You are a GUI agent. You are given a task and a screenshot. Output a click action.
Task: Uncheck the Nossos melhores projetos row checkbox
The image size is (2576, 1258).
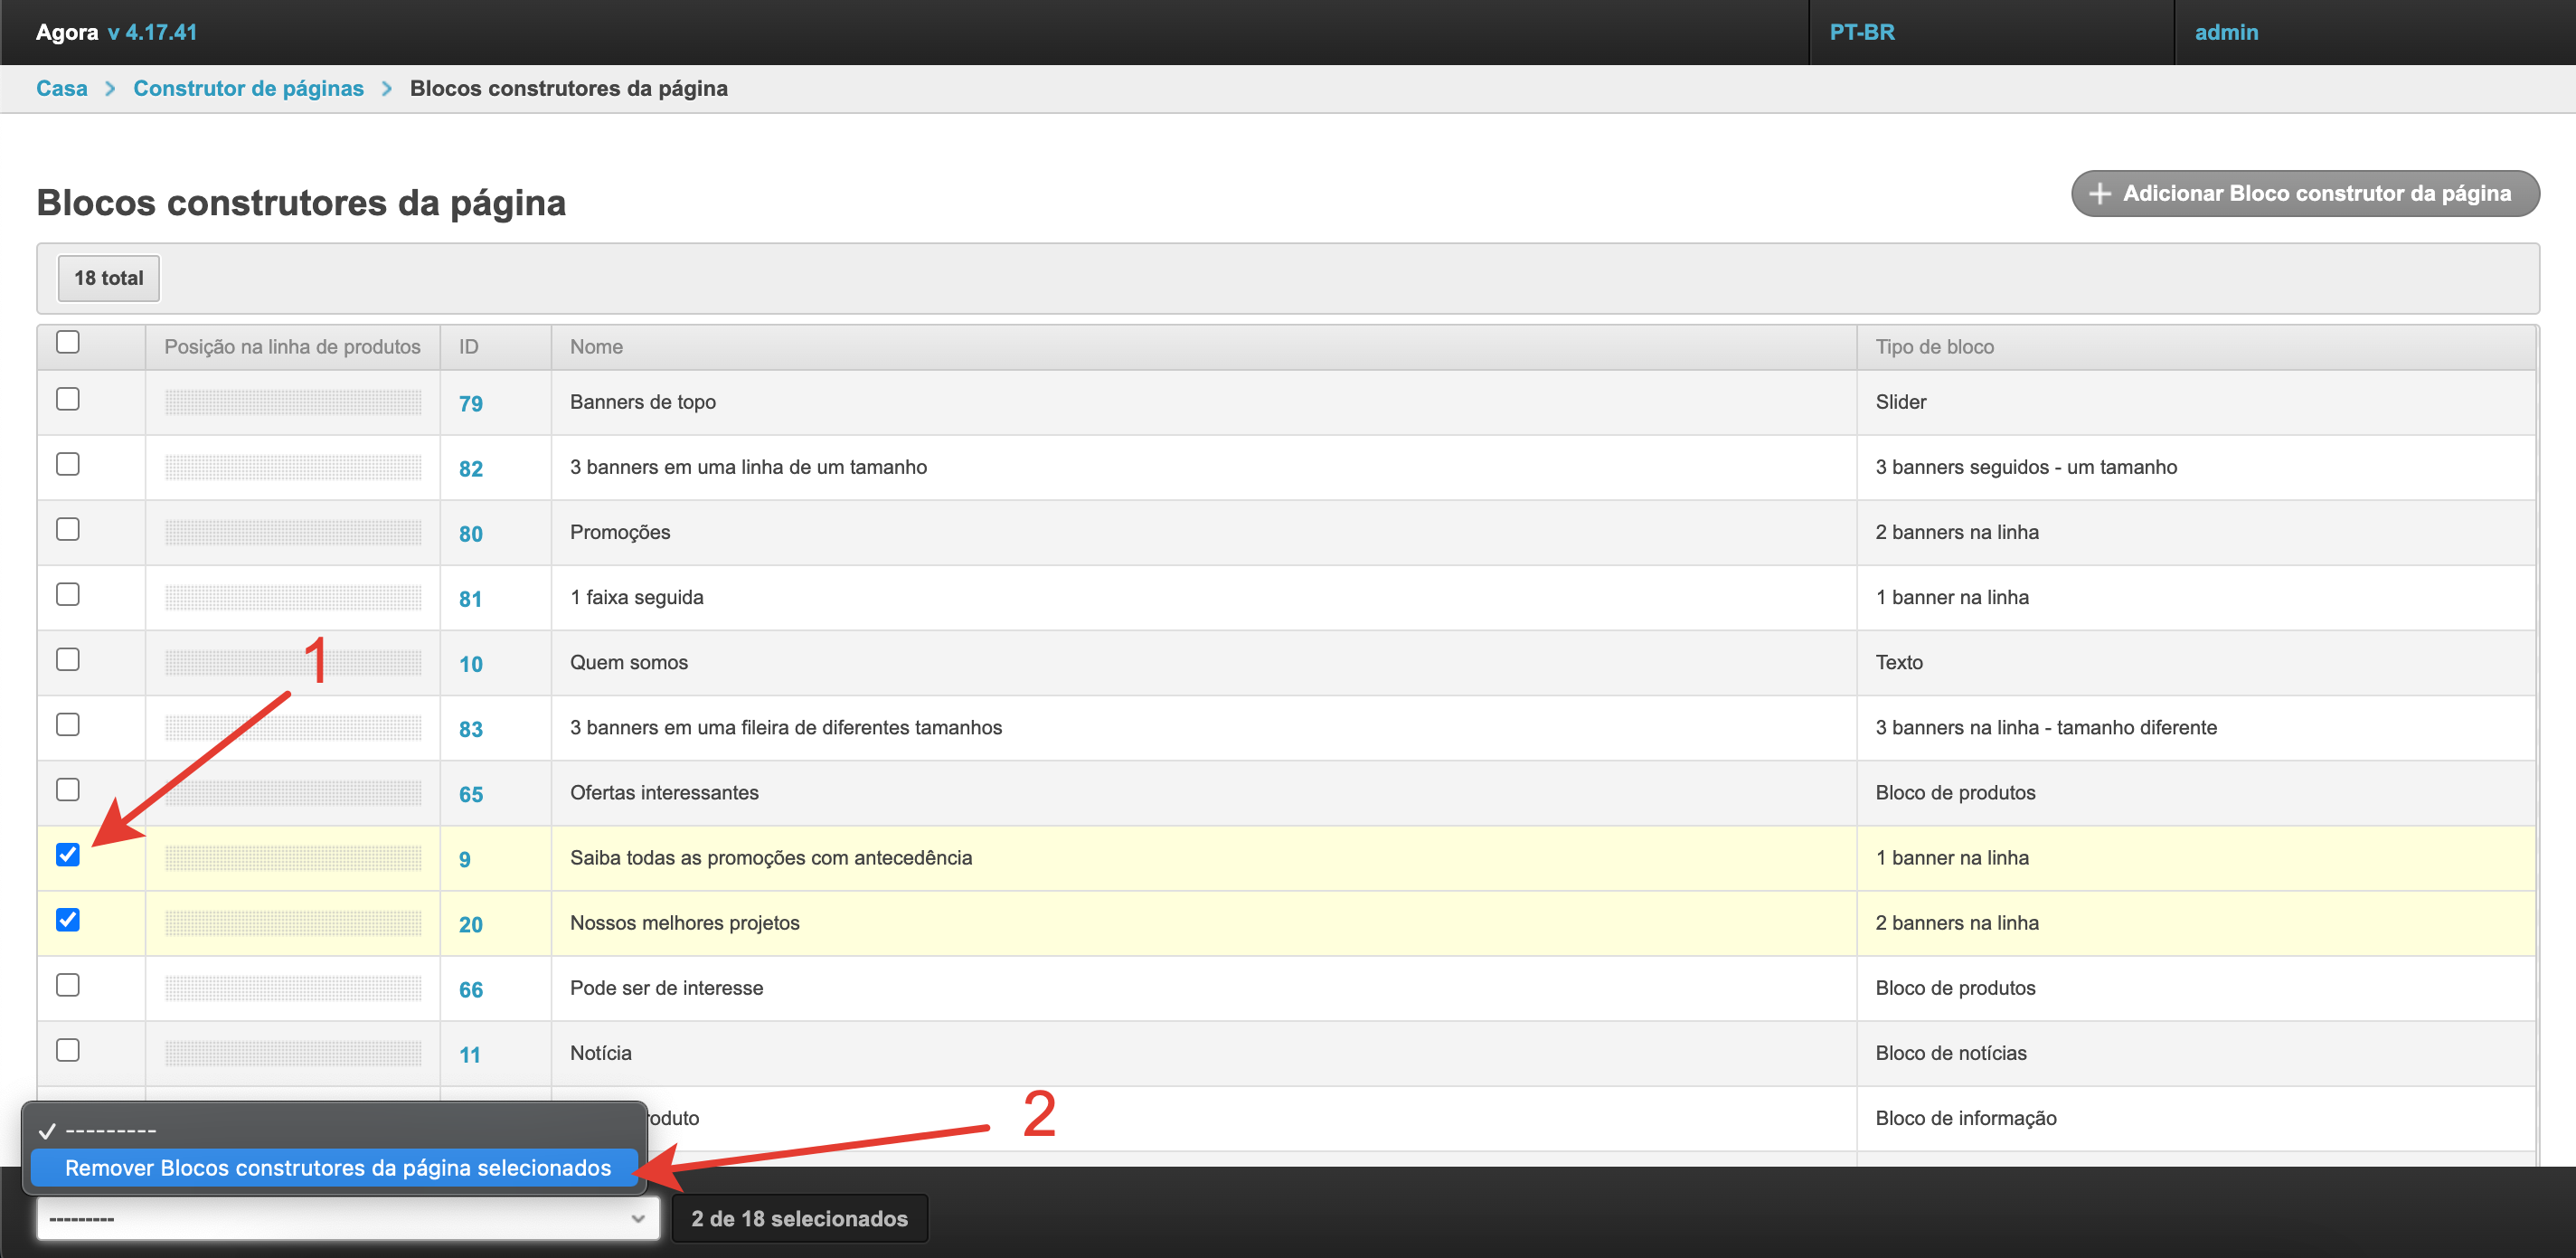pos(68,920)
